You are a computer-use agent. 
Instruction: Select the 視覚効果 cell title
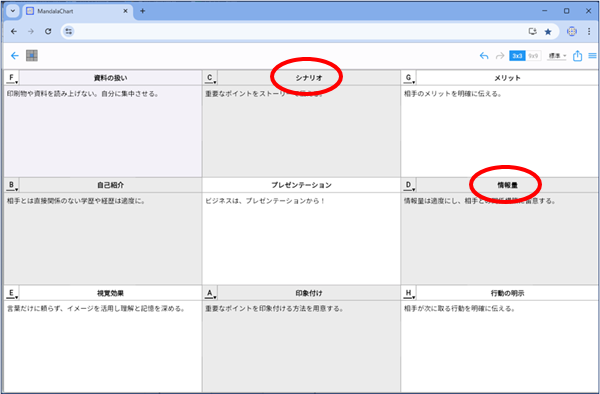[110, 293]
